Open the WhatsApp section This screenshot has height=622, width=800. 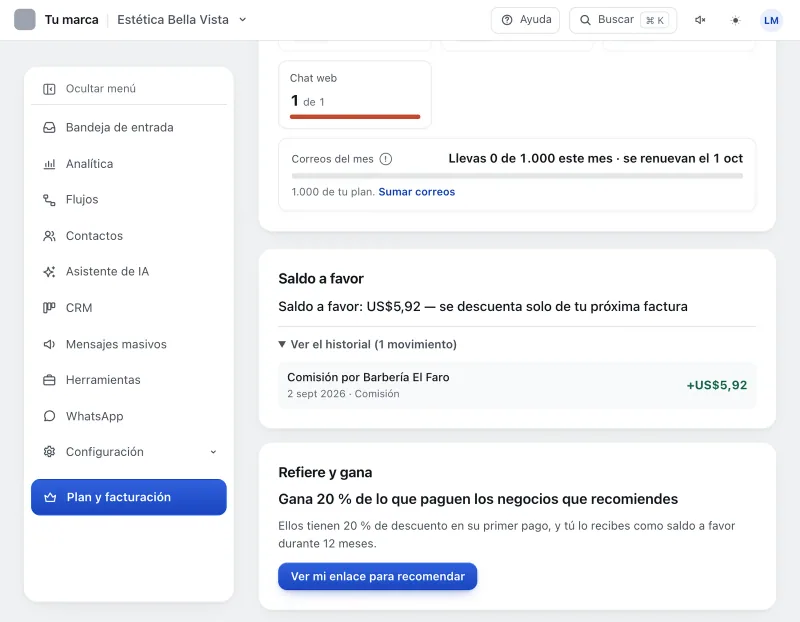pyautogui.click(x=129, y=416)
